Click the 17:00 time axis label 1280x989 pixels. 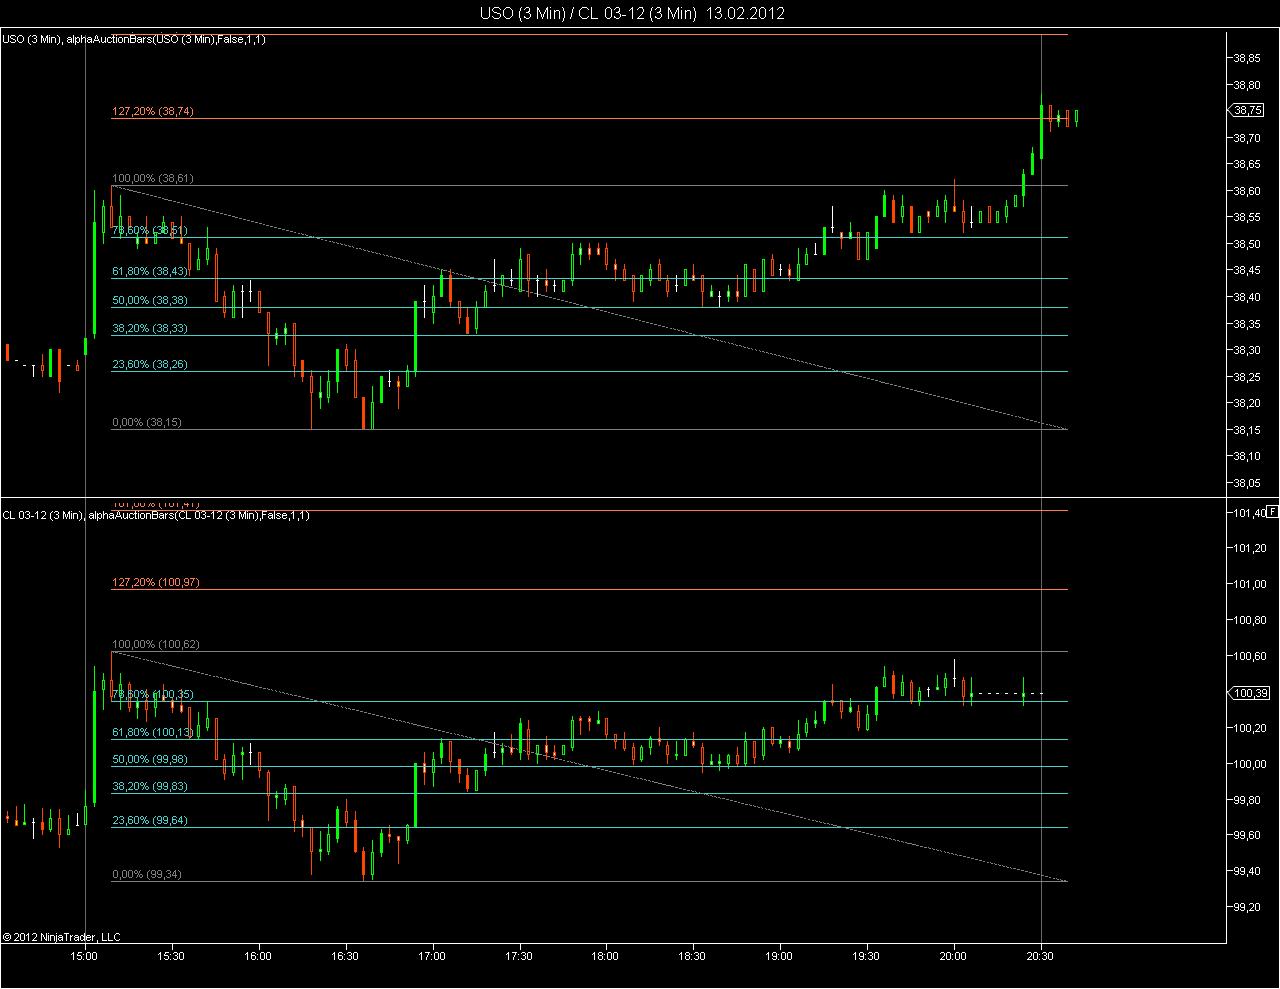[433, 955]
